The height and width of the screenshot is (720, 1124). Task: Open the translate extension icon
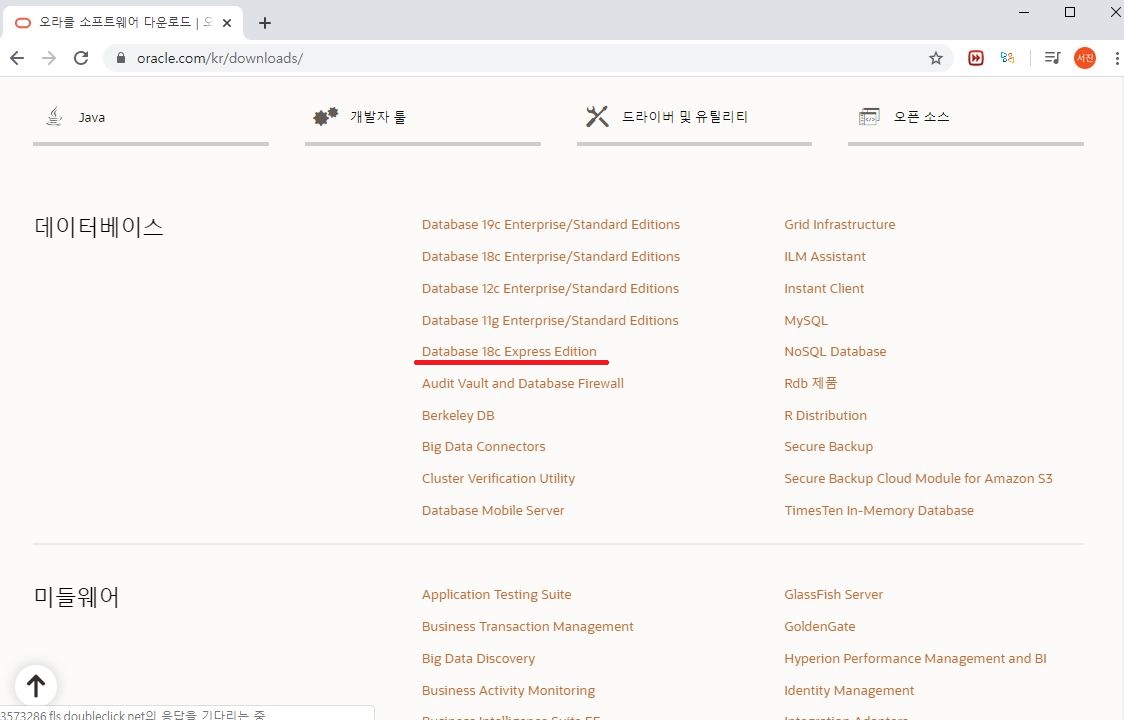1007,58
